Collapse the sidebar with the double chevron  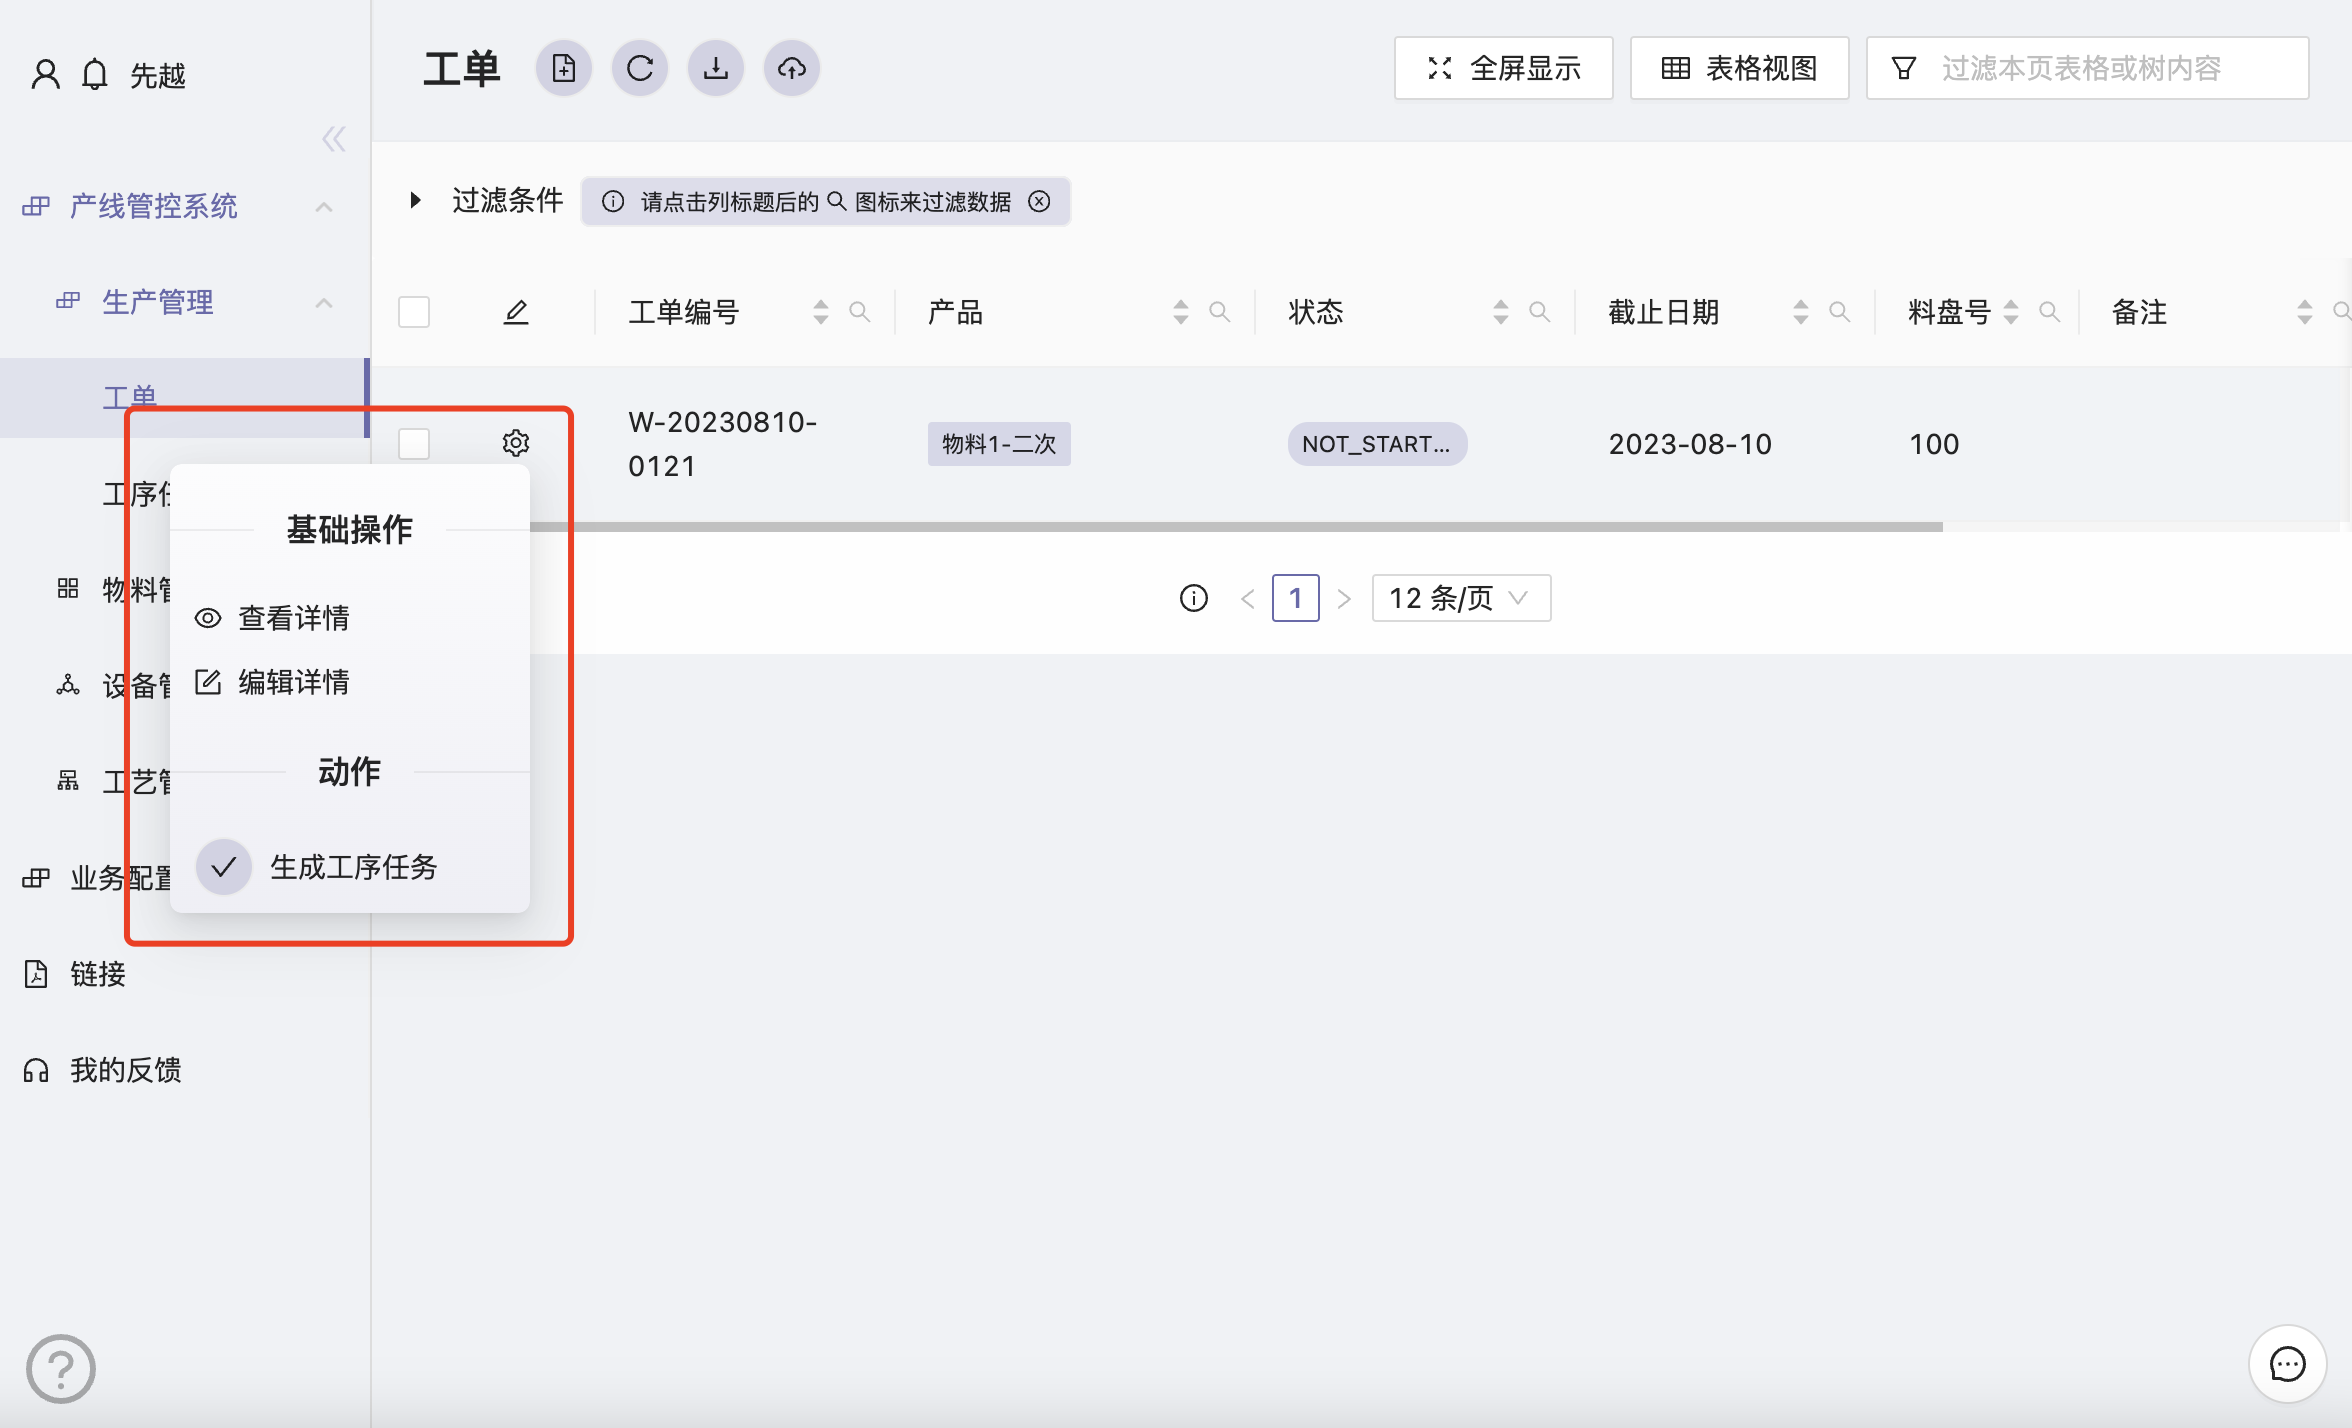coord(334,139)
